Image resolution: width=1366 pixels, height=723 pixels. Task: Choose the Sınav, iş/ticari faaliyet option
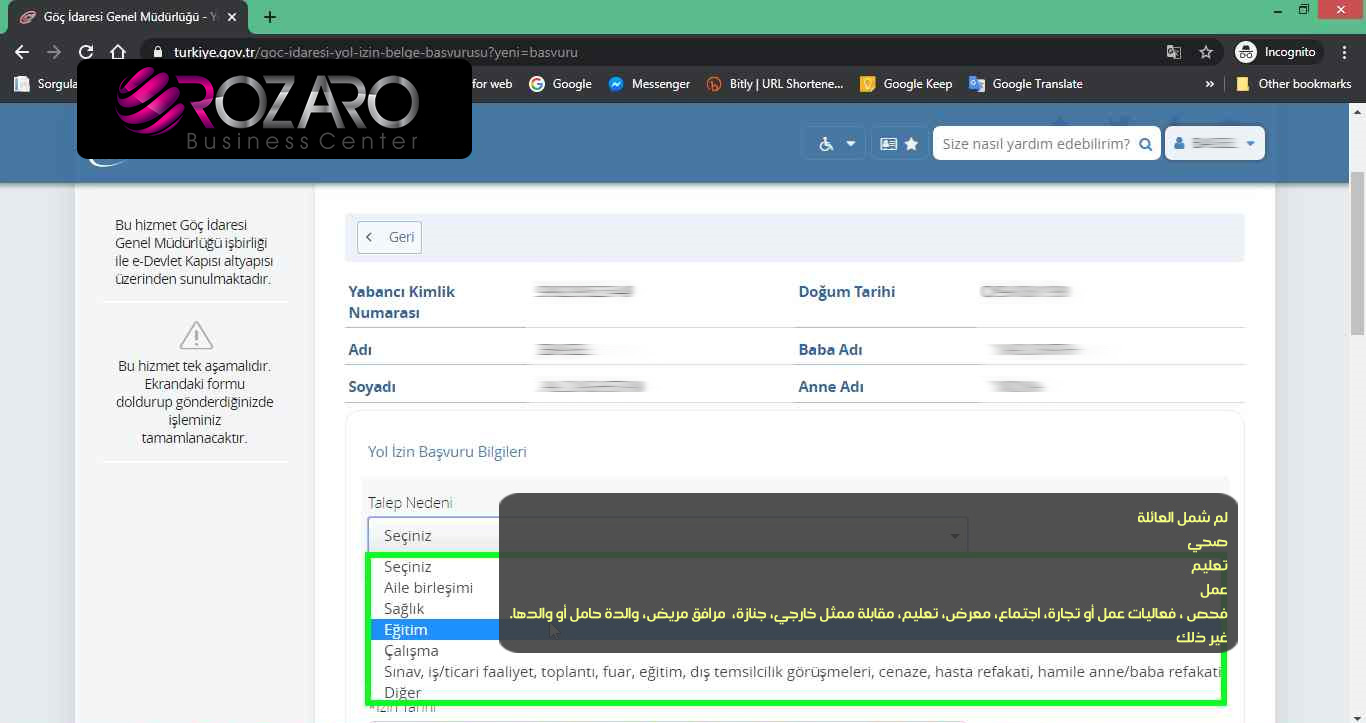[x=795, y=671]
